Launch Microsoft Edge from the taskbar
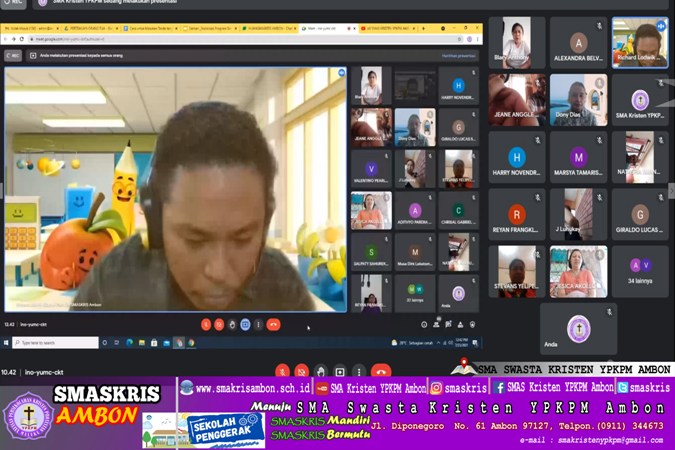675x450 pixels. click(129, 343)
